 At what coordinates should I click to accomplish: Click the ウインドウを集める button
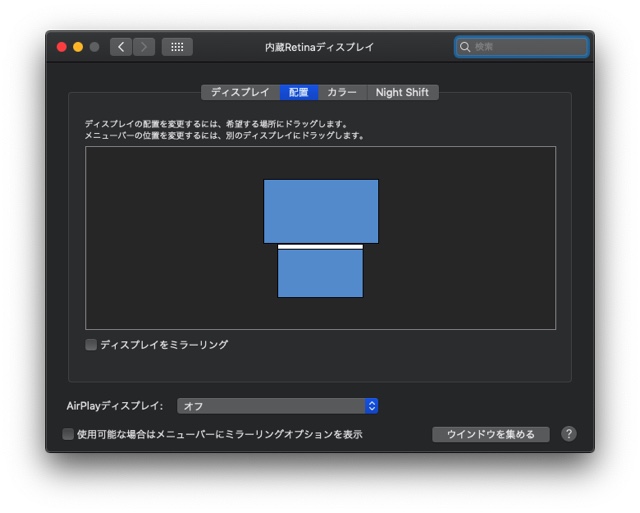click(x=491, y=434)
